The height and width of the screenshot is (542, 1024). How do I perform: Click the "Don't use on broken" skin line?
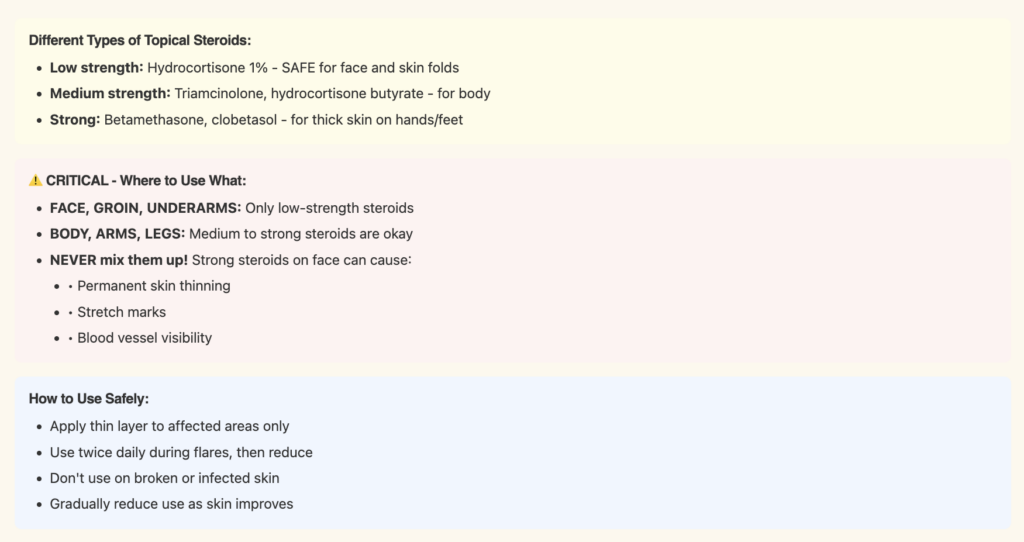(x=164, y=478)
